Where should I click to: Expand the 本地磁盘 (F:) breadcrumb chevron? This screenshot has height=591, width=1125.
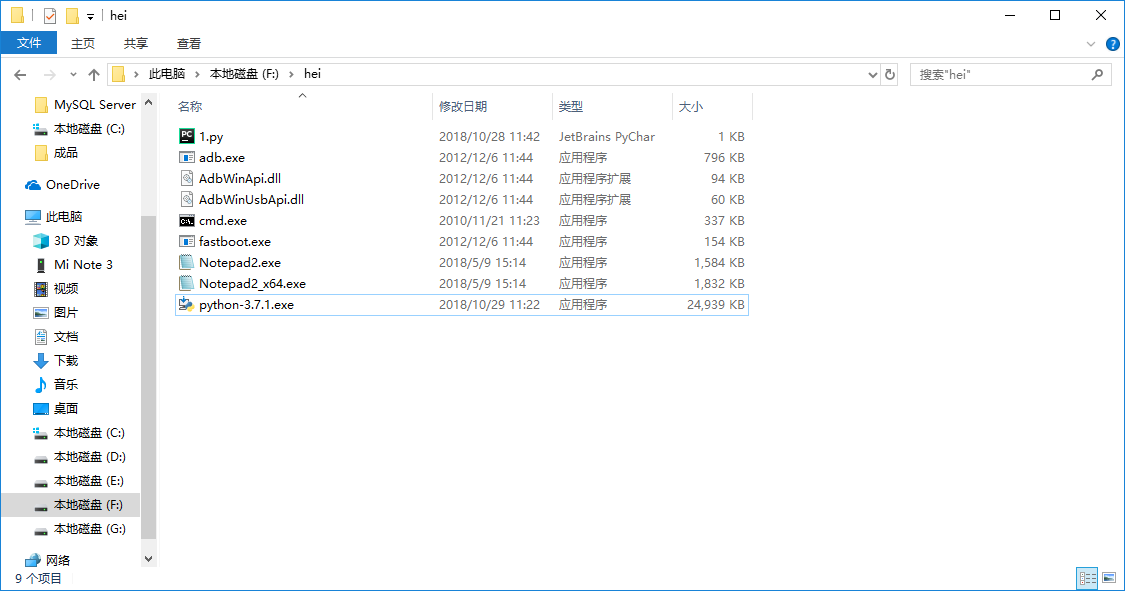tap(291, 74)
